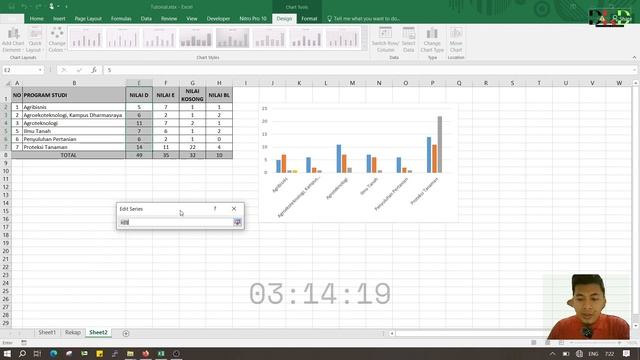Click the macro record icon in status bar
The image size is (640, 360).
[x=24, y=343]
